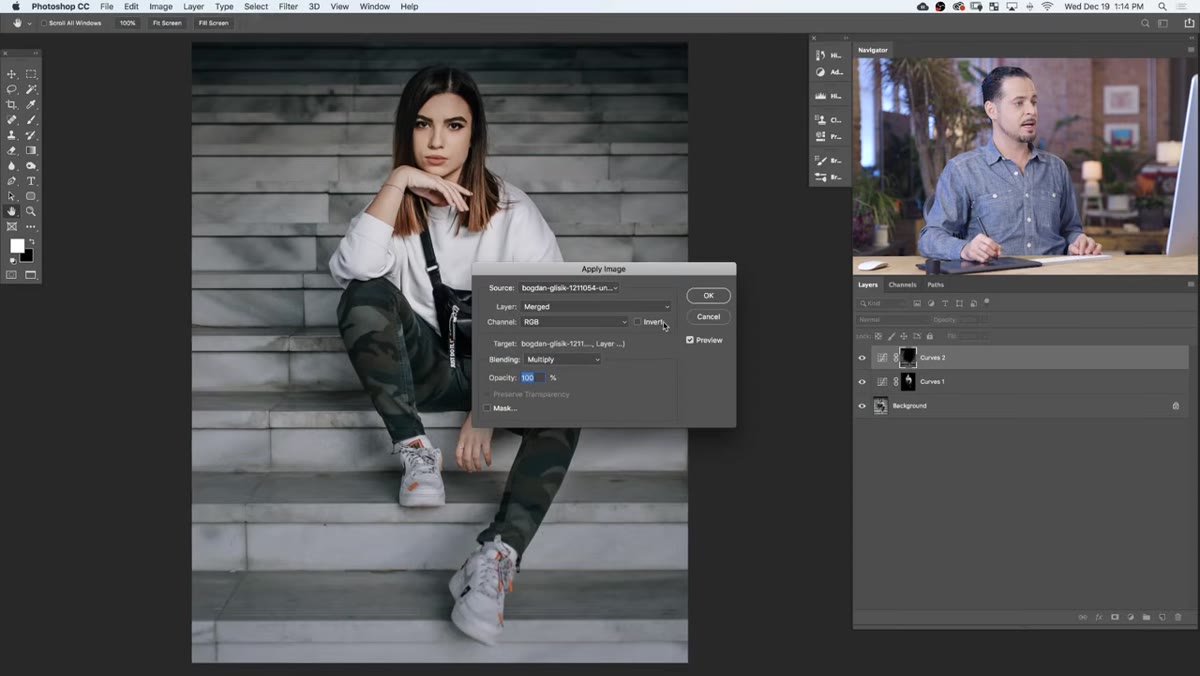
Task: Click Cancel in Apply Image dialog
Action: (708, 316)
